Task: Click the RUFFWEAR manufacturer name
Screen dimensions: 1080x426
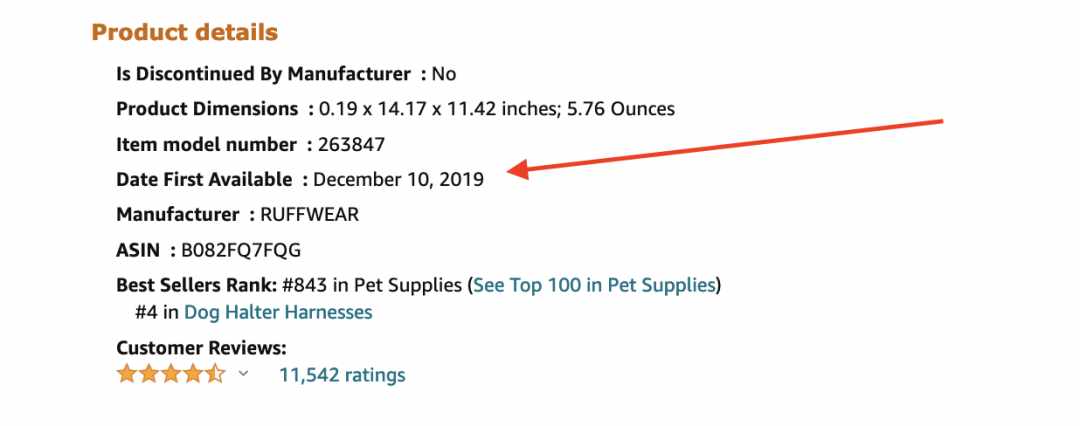Action: [309, 214]
